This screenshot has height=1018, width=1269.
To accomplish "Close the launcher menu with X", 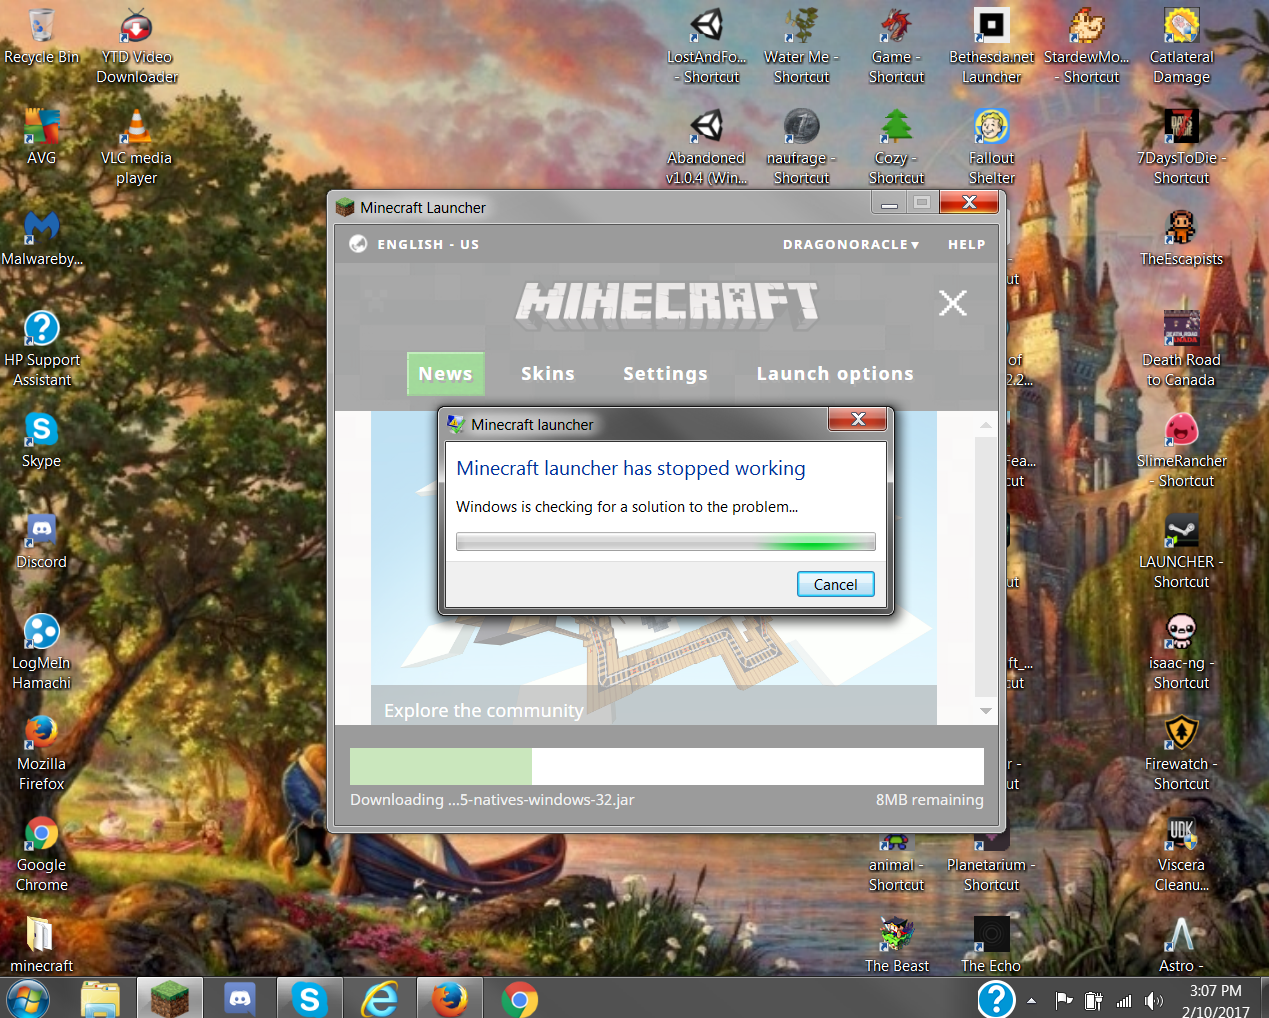I will click(x=953, y=302).
